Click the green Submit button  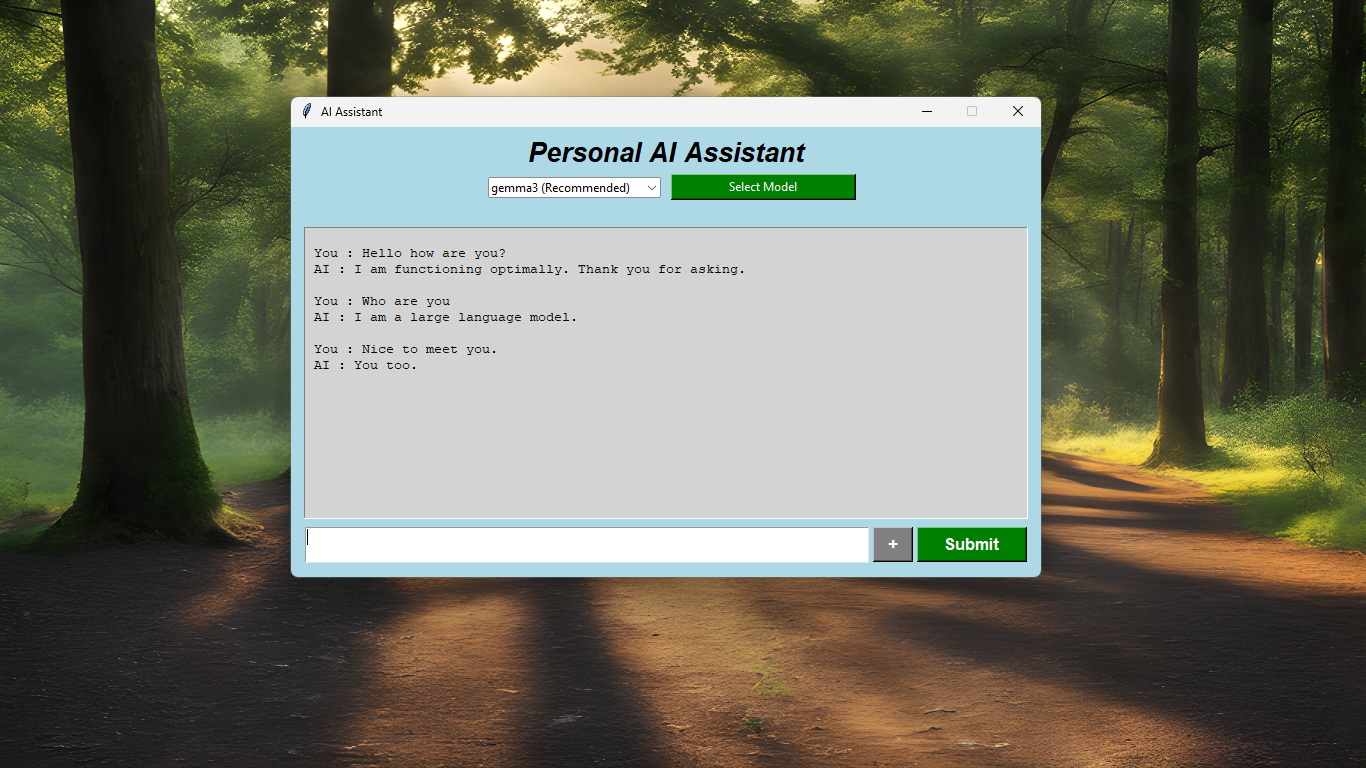971,544
